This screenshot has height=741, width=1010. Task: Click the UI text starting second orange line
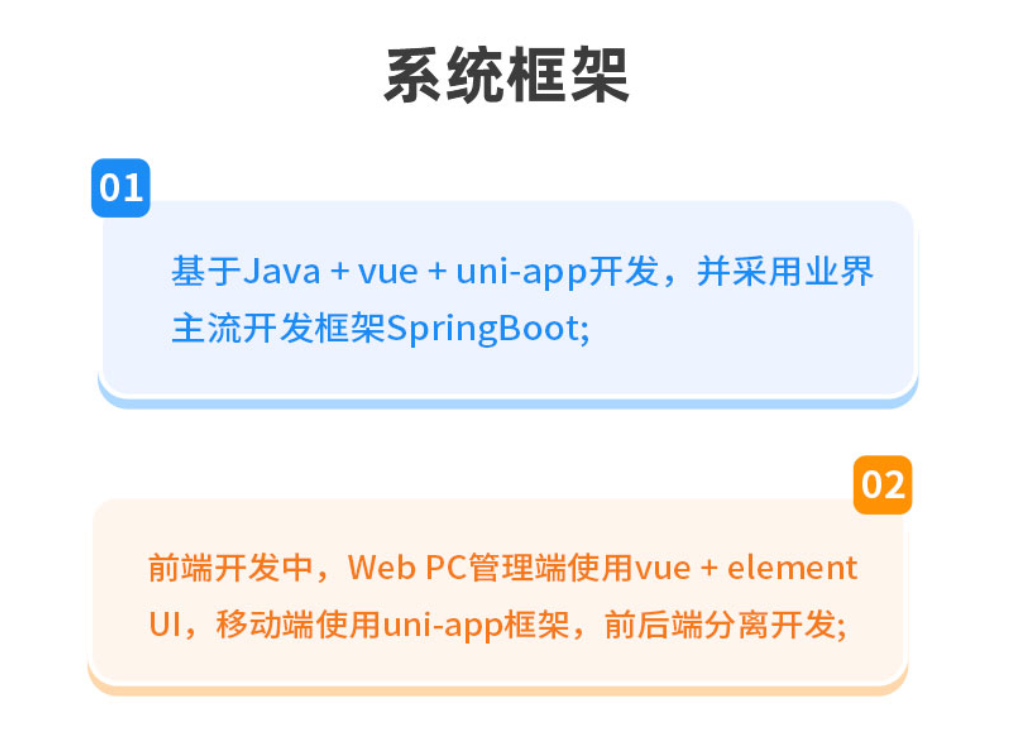(165, 625)
